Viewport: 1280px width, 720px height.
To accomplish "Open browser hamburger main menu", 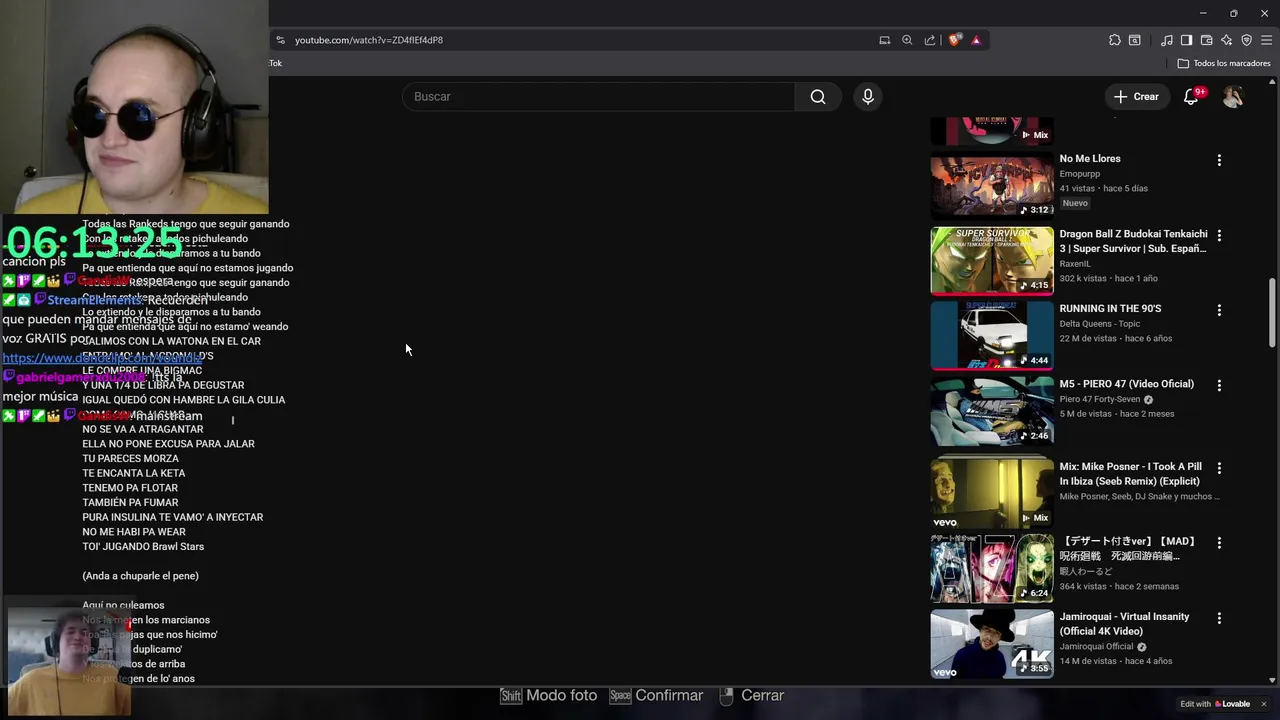I will coord(1267,40).
